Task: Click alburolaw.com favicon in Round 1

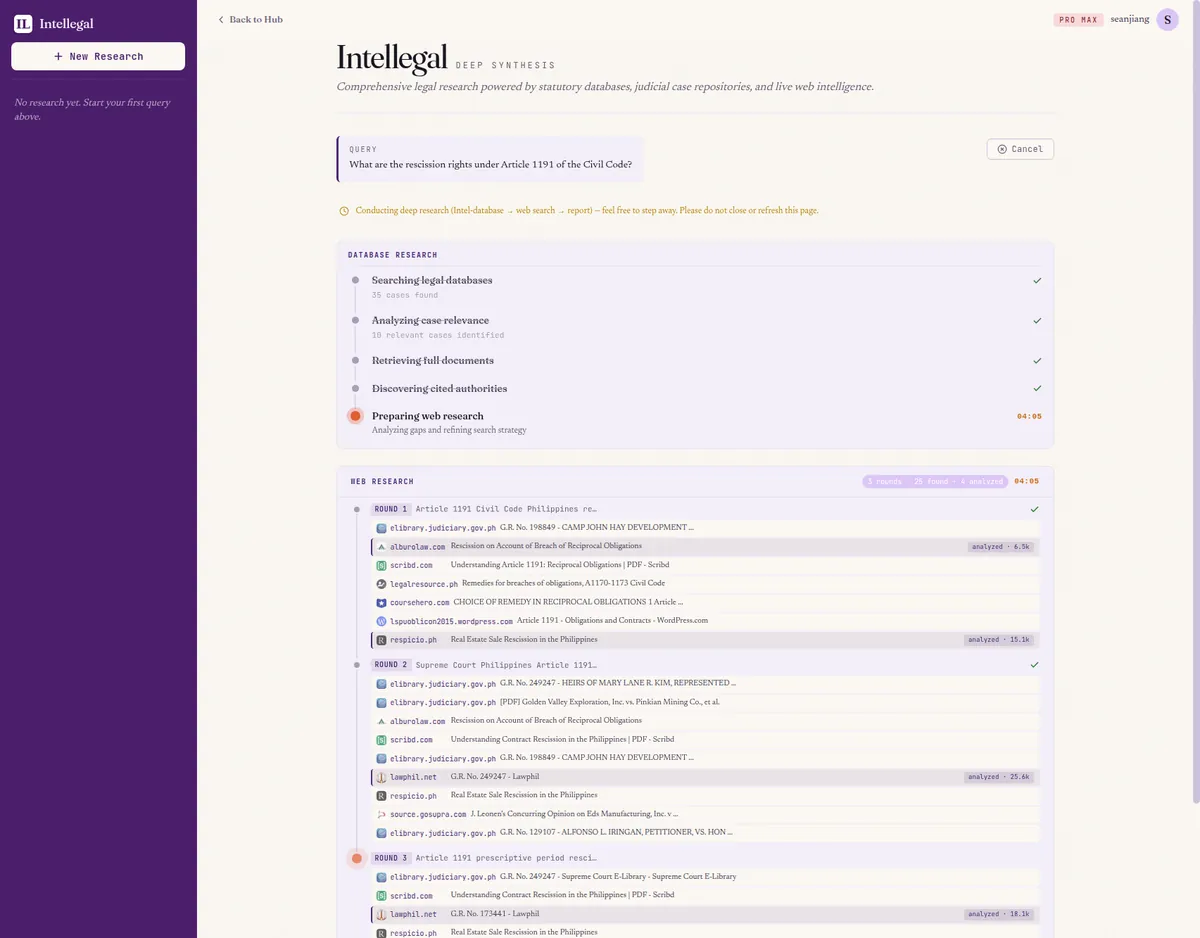Action: click(x=381, y=546)
